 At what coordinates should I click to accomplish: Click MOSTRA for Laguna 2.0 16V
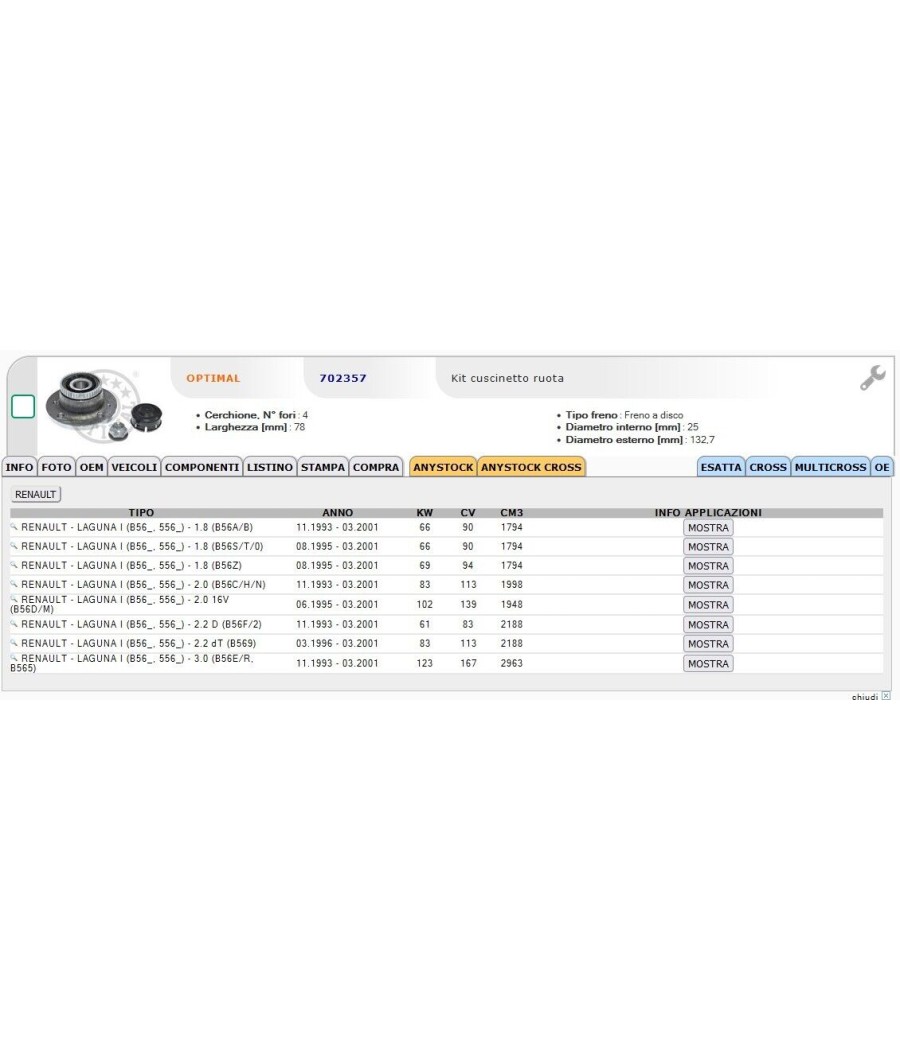tap(708, 605)
